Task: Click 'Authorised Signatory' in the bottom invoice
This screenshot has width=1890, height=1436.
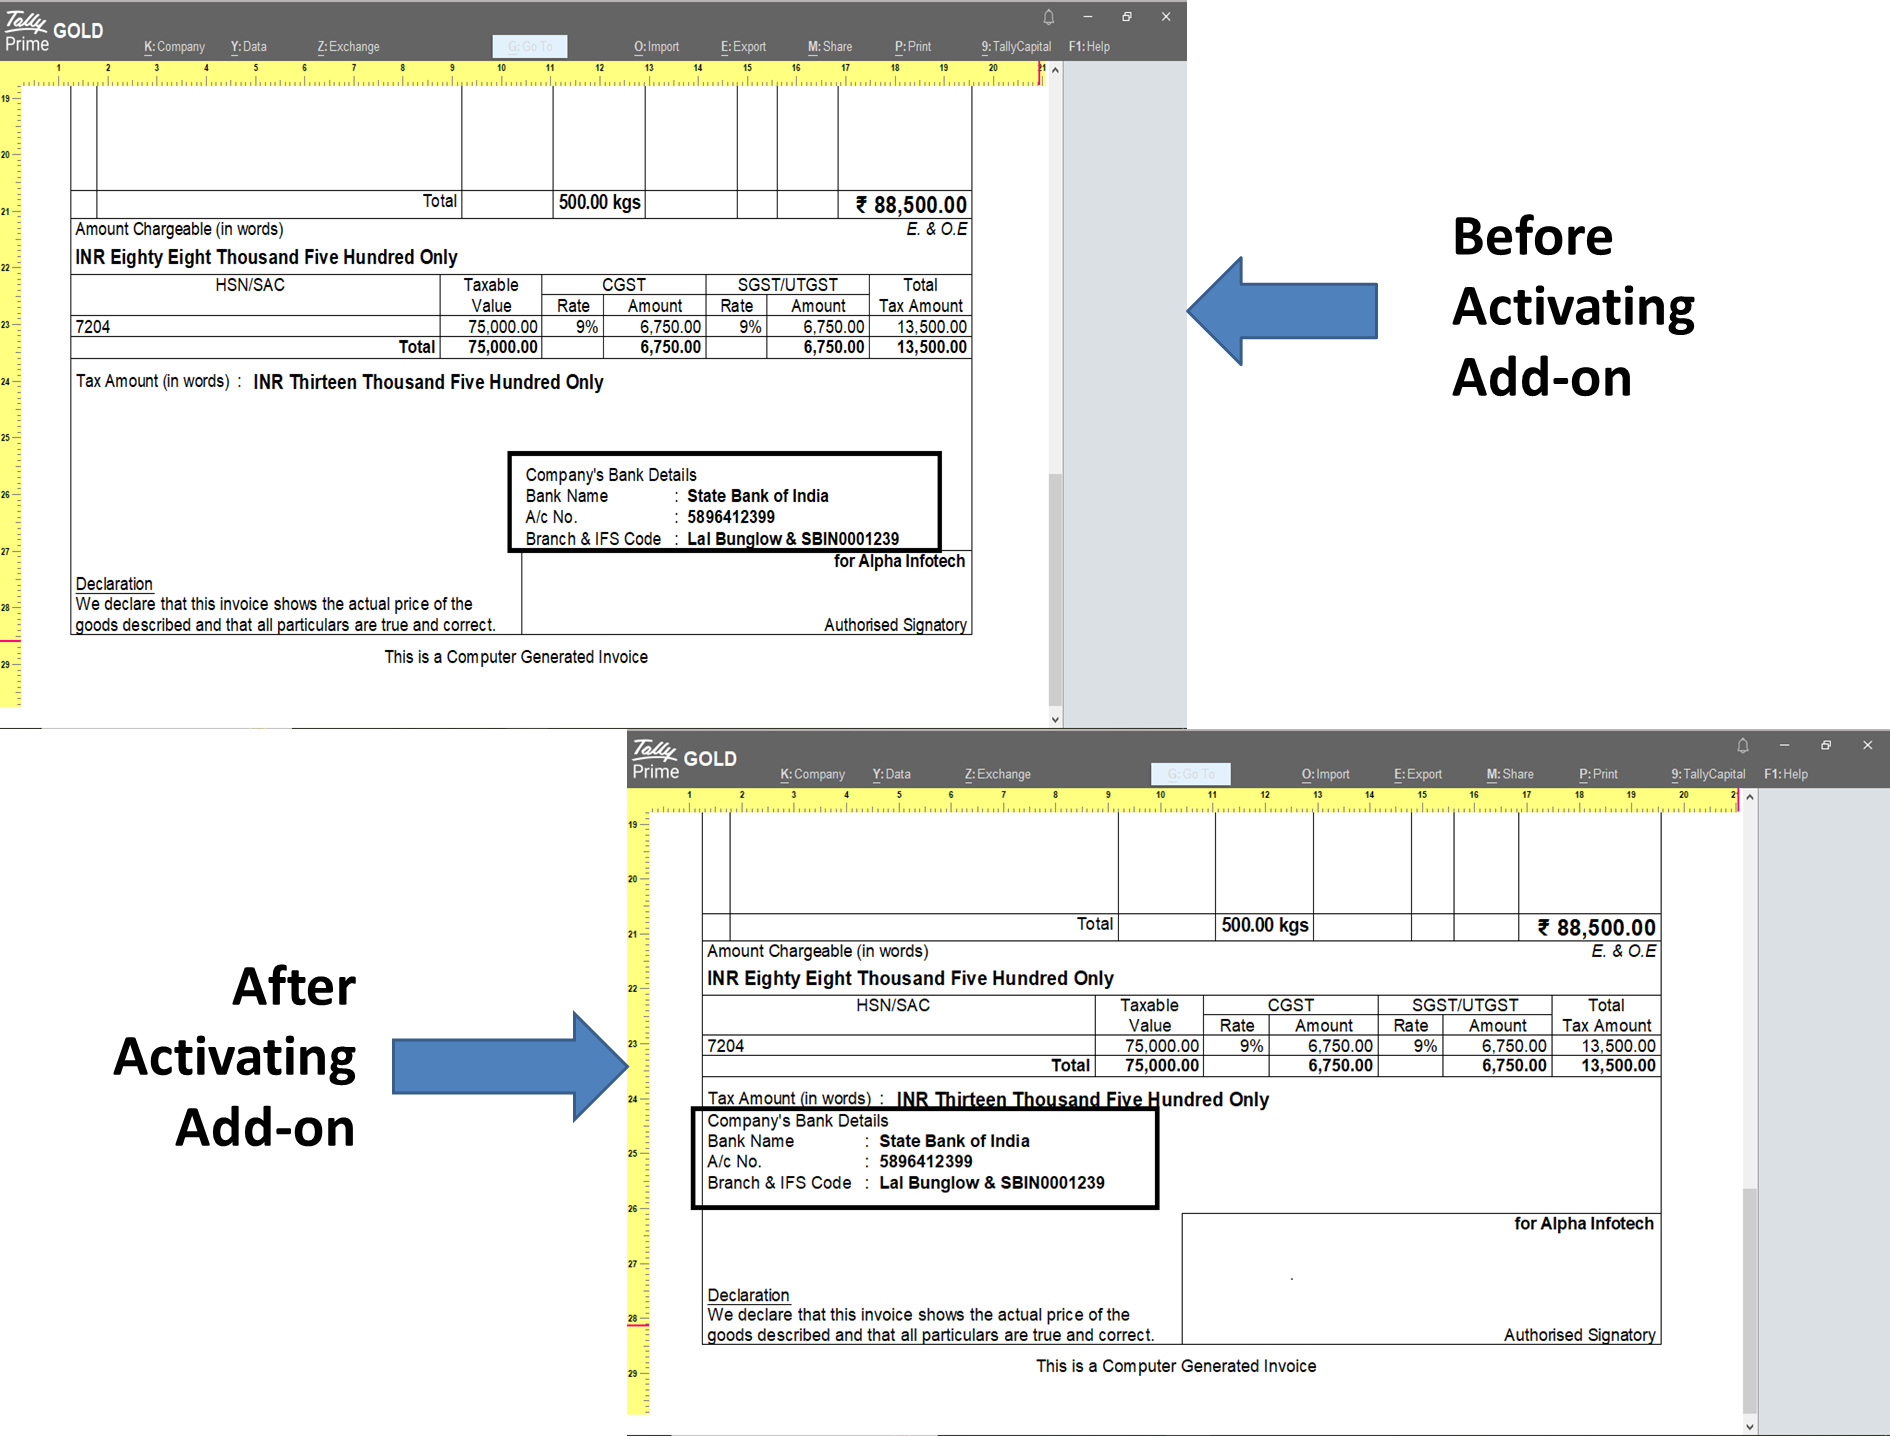Action: (1580, 1335)
